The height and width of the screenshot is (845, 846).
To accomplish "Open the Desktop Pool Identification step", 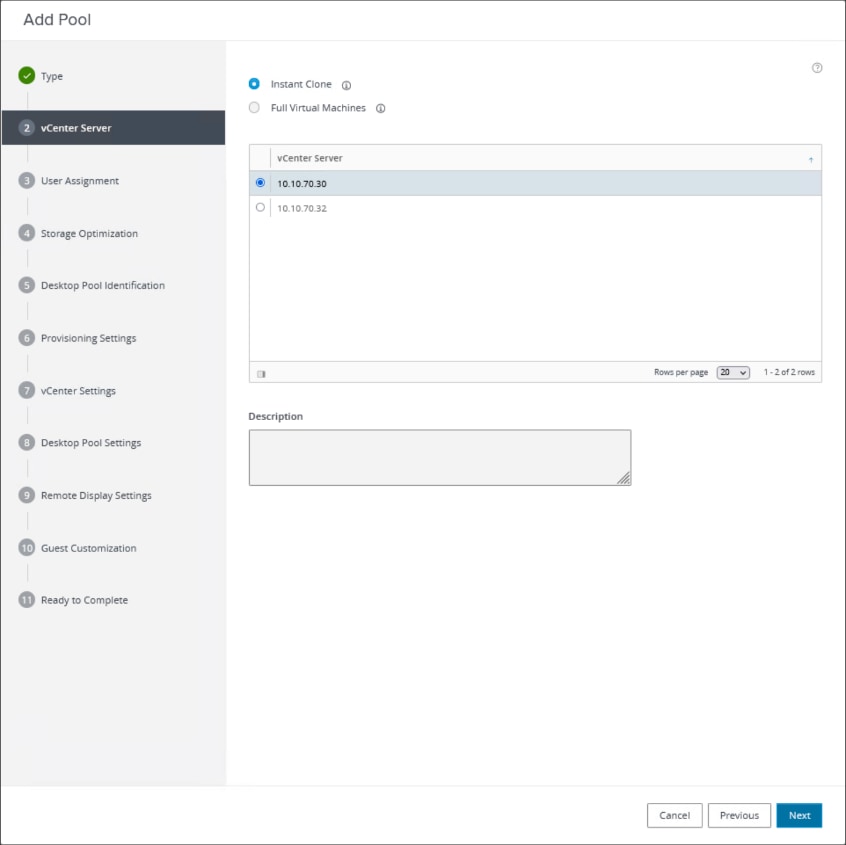I will [102, 286].
